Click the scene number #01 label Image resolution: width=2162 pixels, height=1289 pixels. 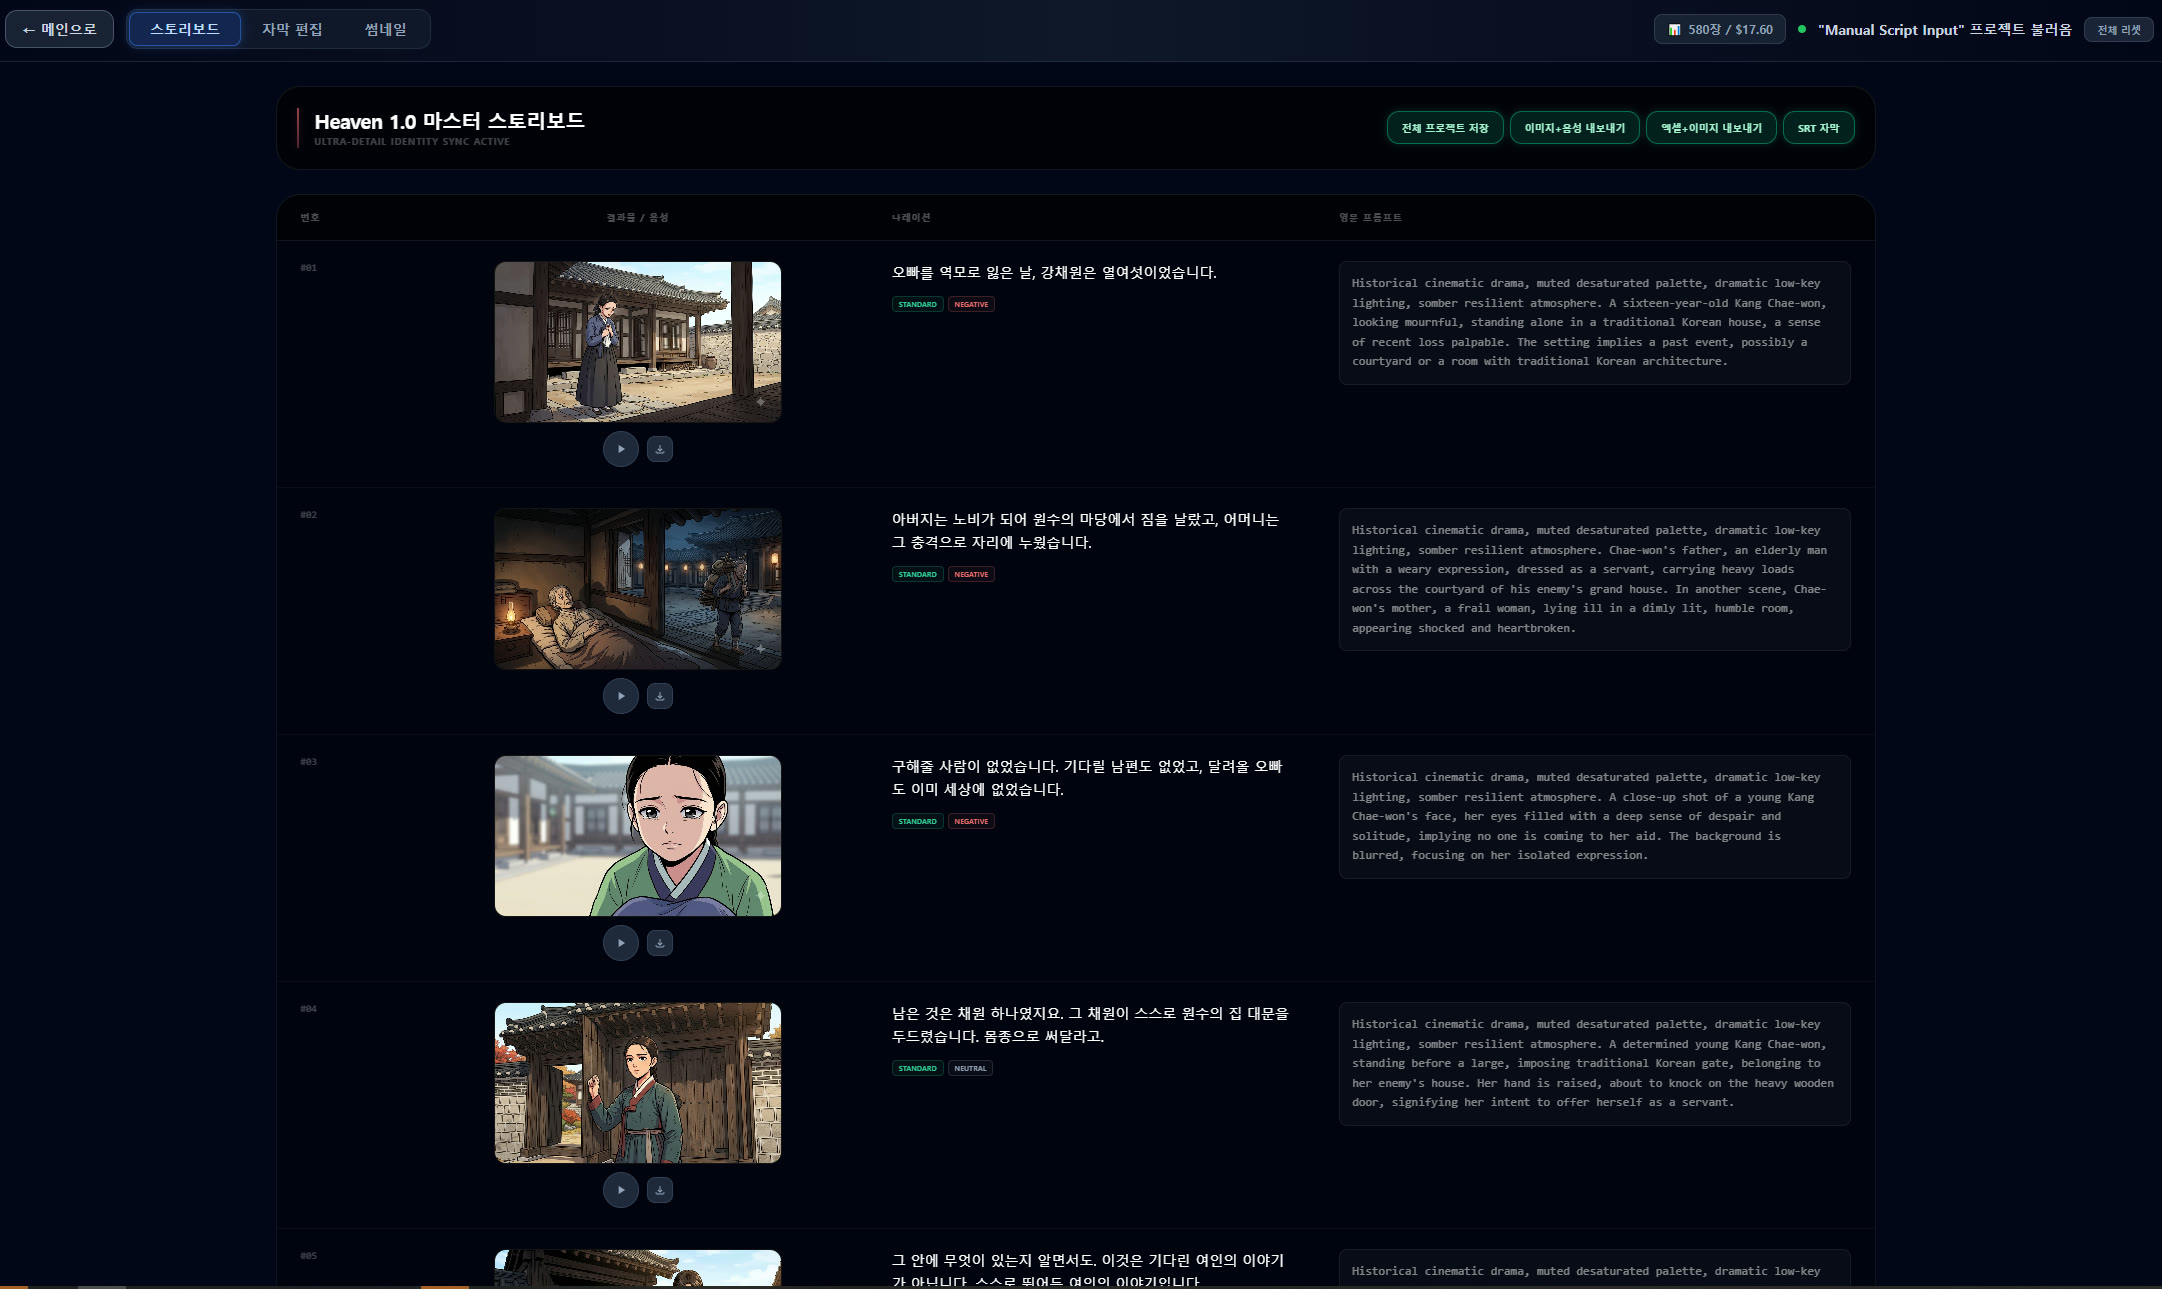point(308,268)
